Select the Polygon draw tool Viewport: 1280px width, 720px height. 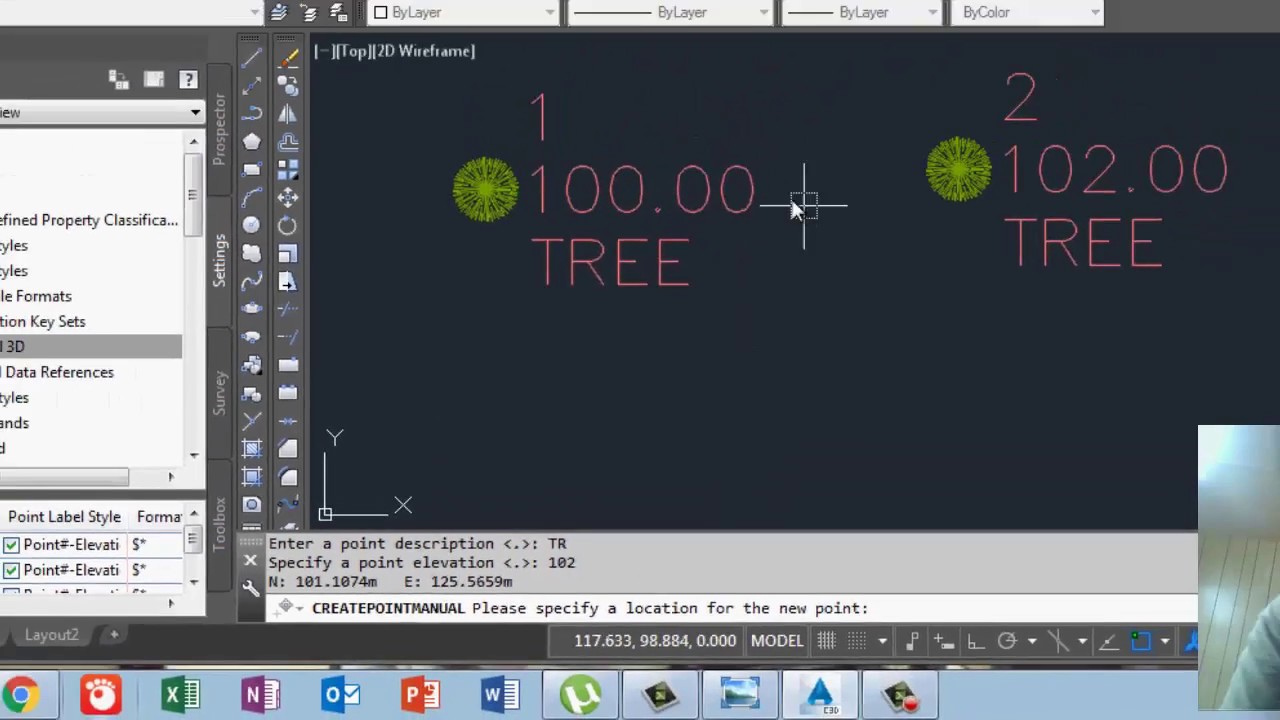[x=251, y=142]
